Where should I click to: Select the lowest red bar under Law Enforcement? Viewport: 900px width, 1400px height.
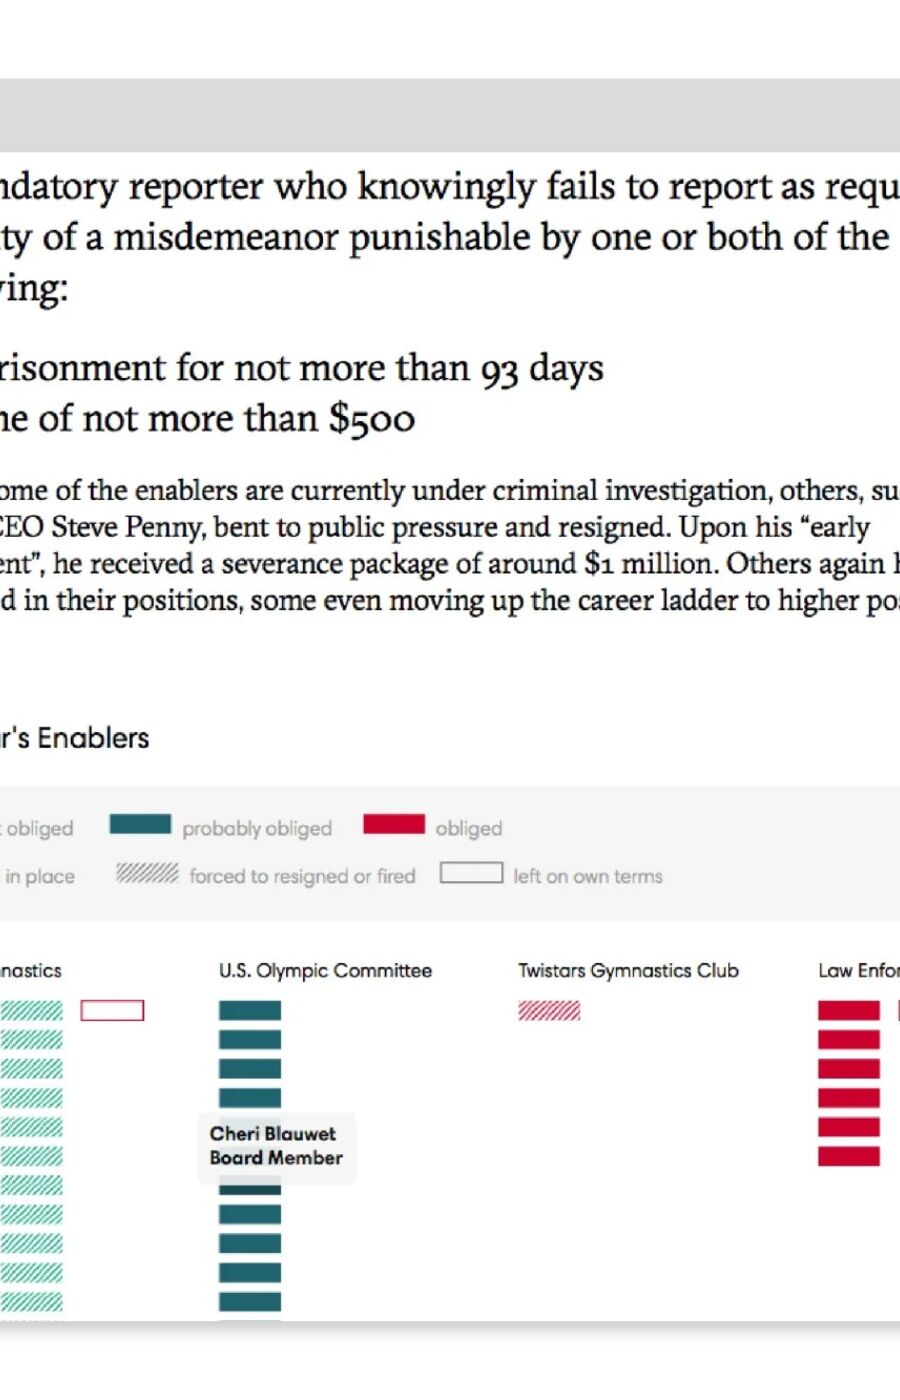click(x=848, y=1157)
